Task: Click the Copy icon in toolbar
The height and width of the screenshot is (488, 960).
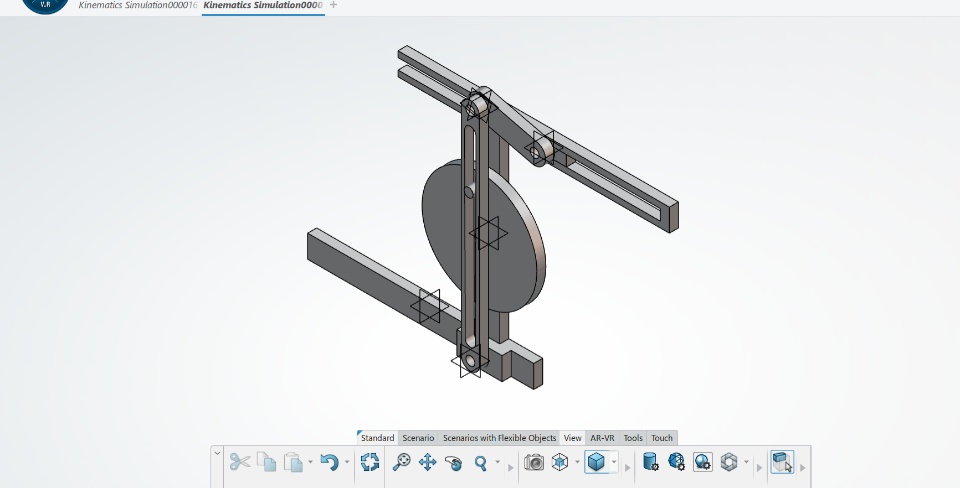Action: click(266, 462)
